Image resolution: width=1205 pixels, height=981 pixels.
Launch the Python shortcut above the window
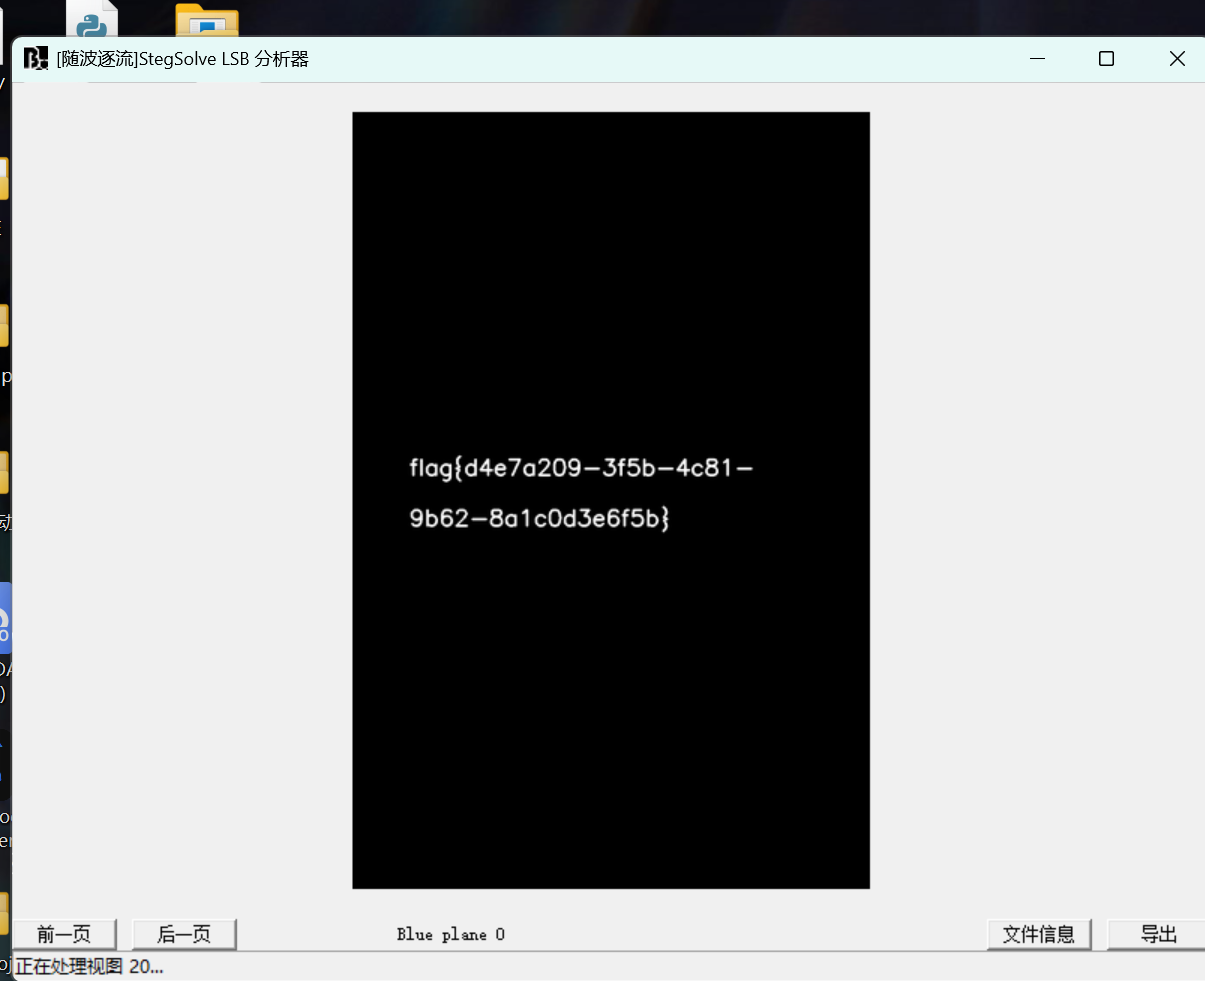pos(92,20)
